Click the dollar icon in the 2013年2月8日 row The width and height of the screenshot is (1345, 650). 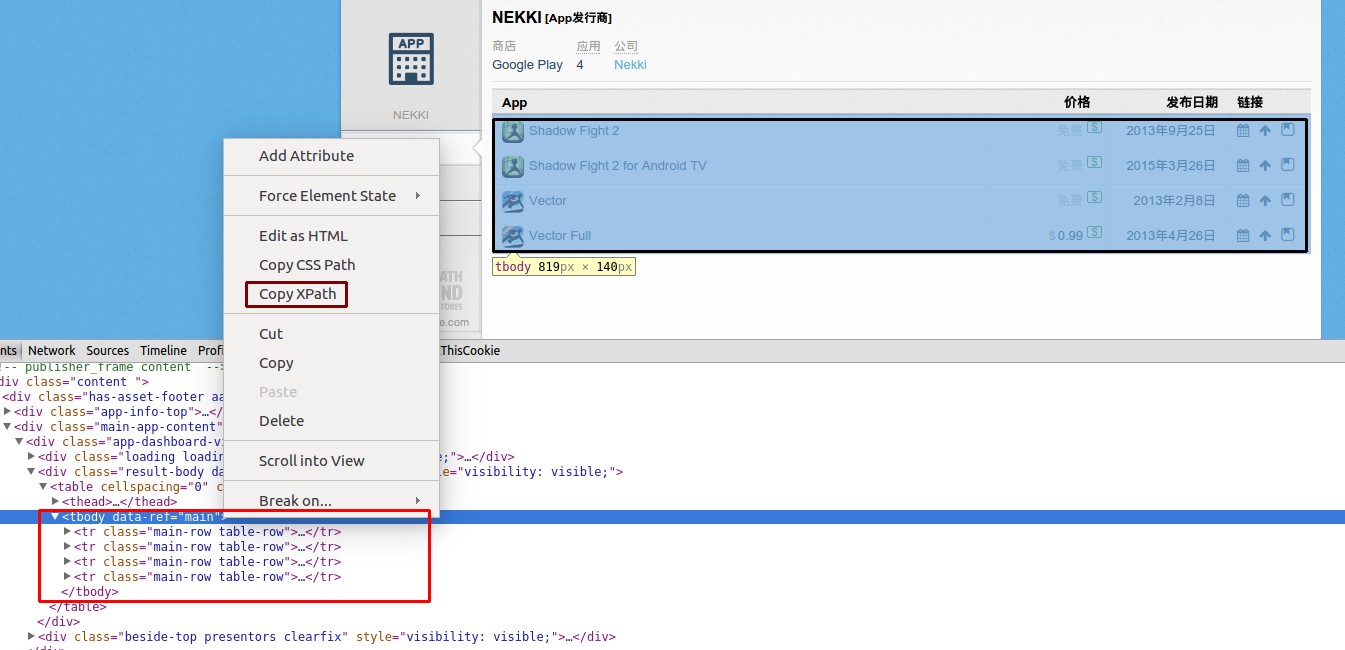[1095, 199]
